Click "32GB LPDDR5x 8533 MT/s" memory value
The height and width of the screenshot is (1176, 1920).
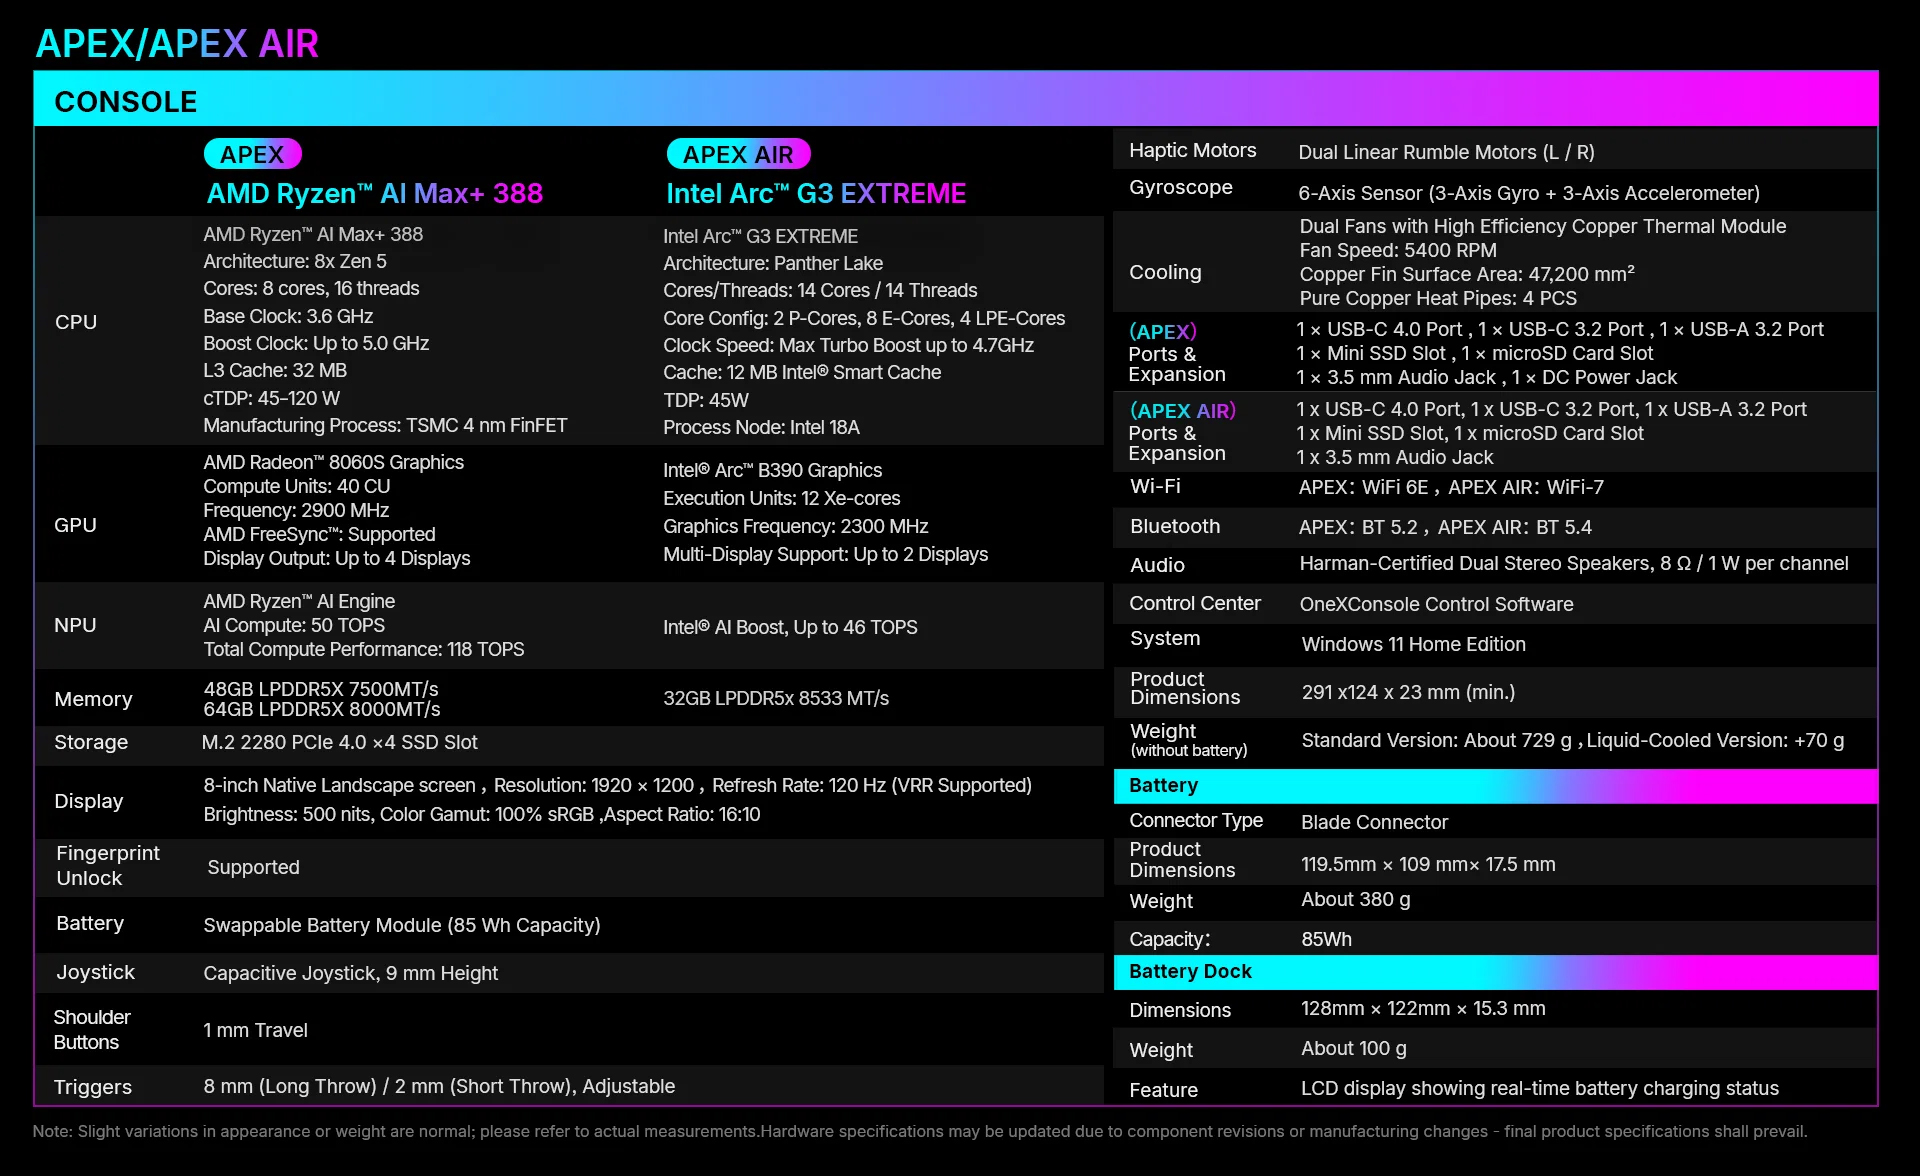[x=776, y=698]
